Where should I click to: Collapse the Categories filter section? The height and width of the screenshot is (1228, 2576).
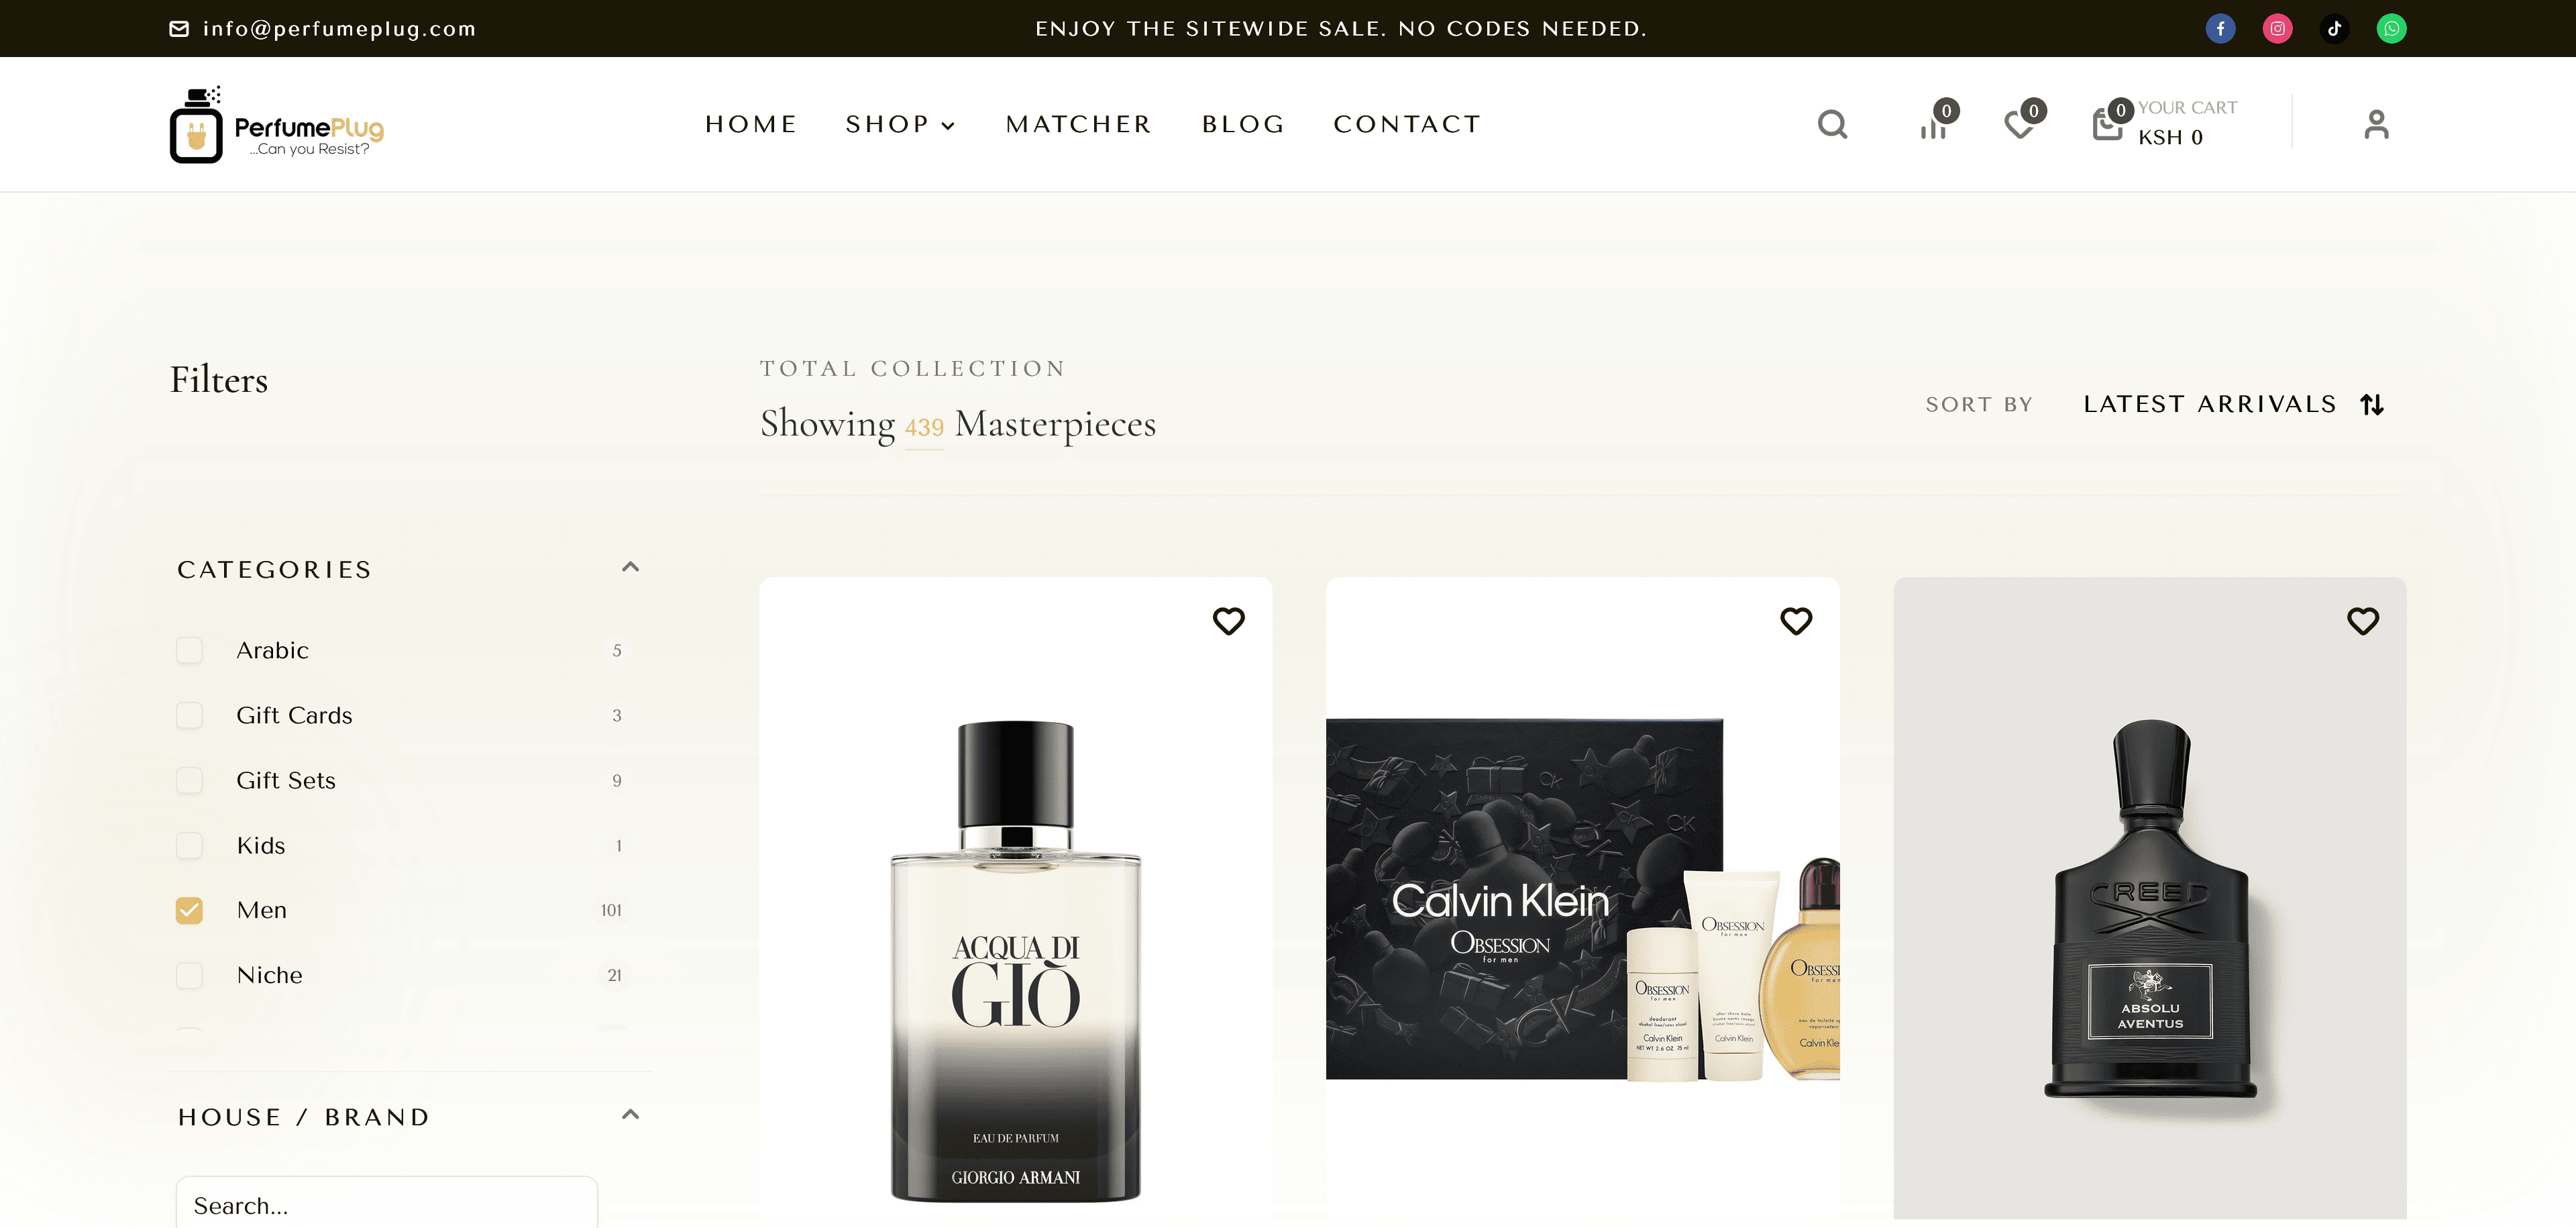(x=630, y=567)
